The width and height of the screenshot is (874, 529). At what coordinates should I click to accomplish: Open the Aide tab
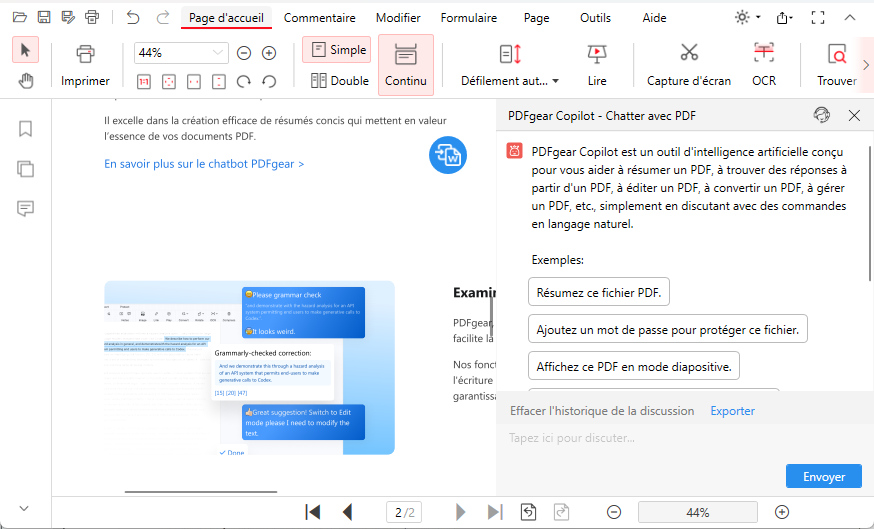click(654, 18)
